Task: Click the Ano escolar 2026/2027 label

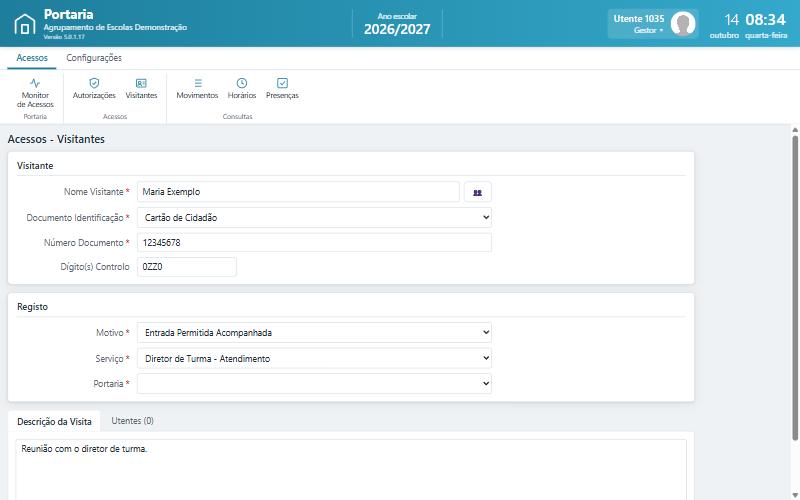Action: tap(397, 24)
